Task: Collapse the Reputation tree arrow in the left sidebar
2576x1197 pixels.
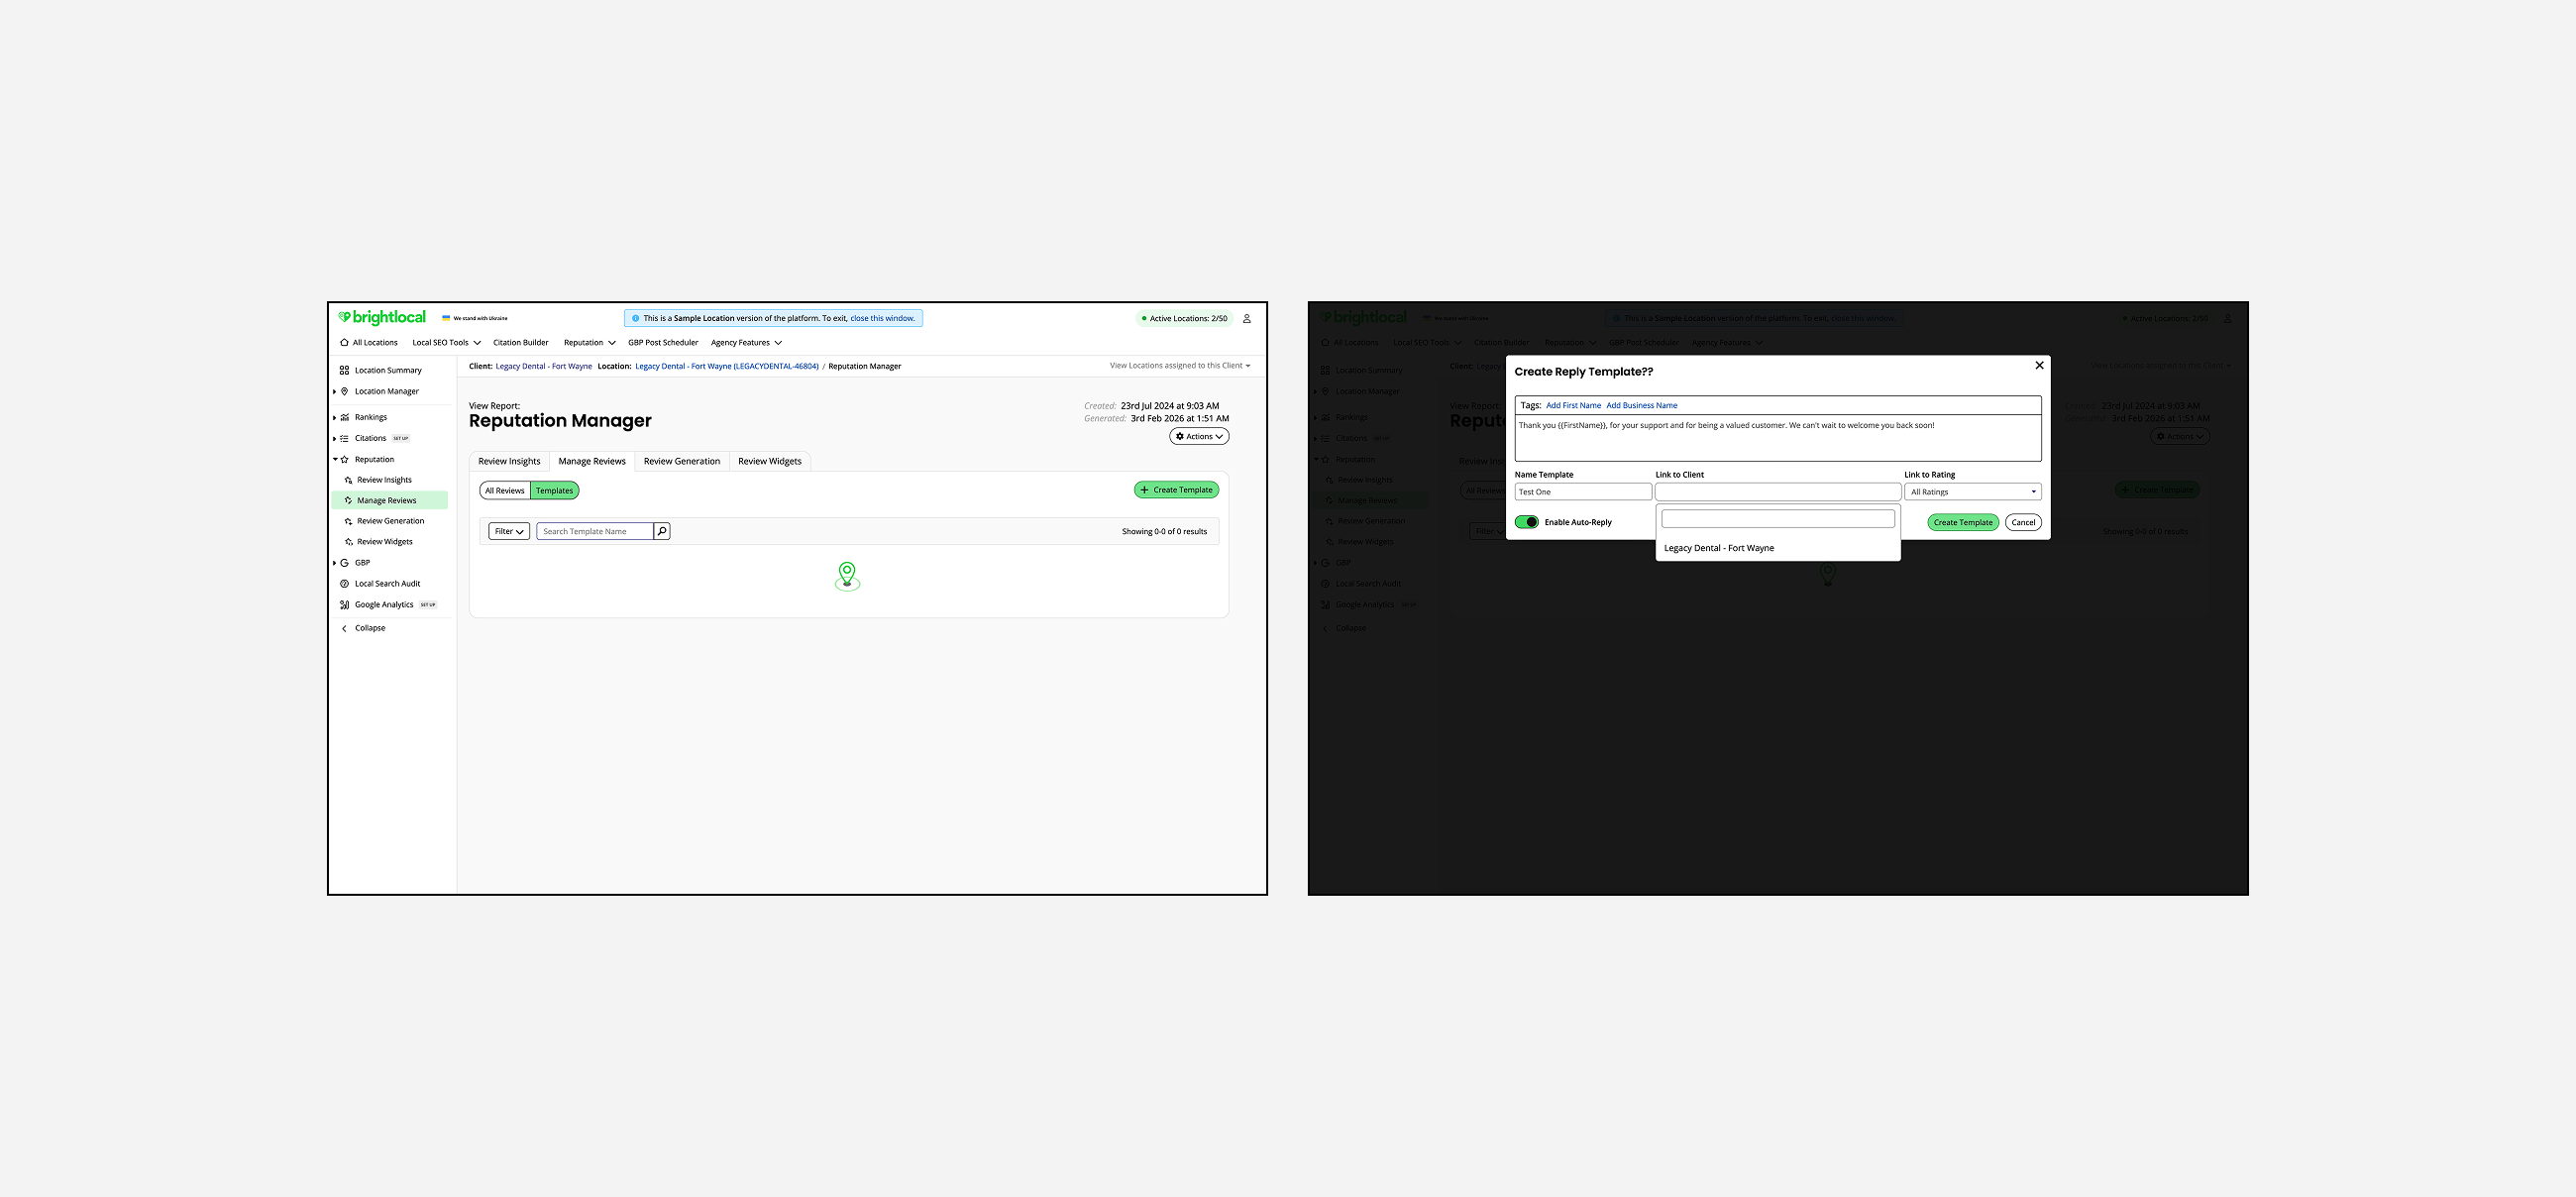Action: point(335,459)
